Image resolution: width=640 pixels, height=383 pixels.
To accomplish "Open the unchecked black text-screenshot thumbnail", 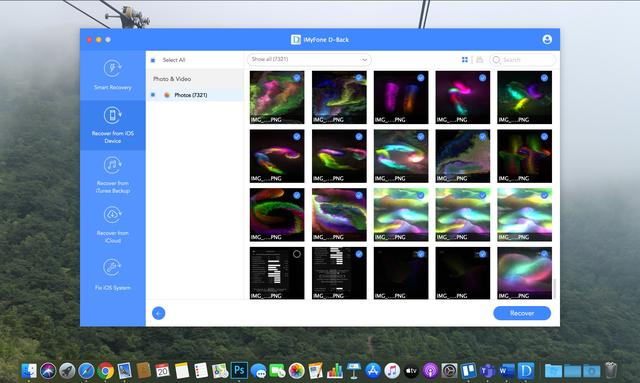I will (x=277, y=273).
